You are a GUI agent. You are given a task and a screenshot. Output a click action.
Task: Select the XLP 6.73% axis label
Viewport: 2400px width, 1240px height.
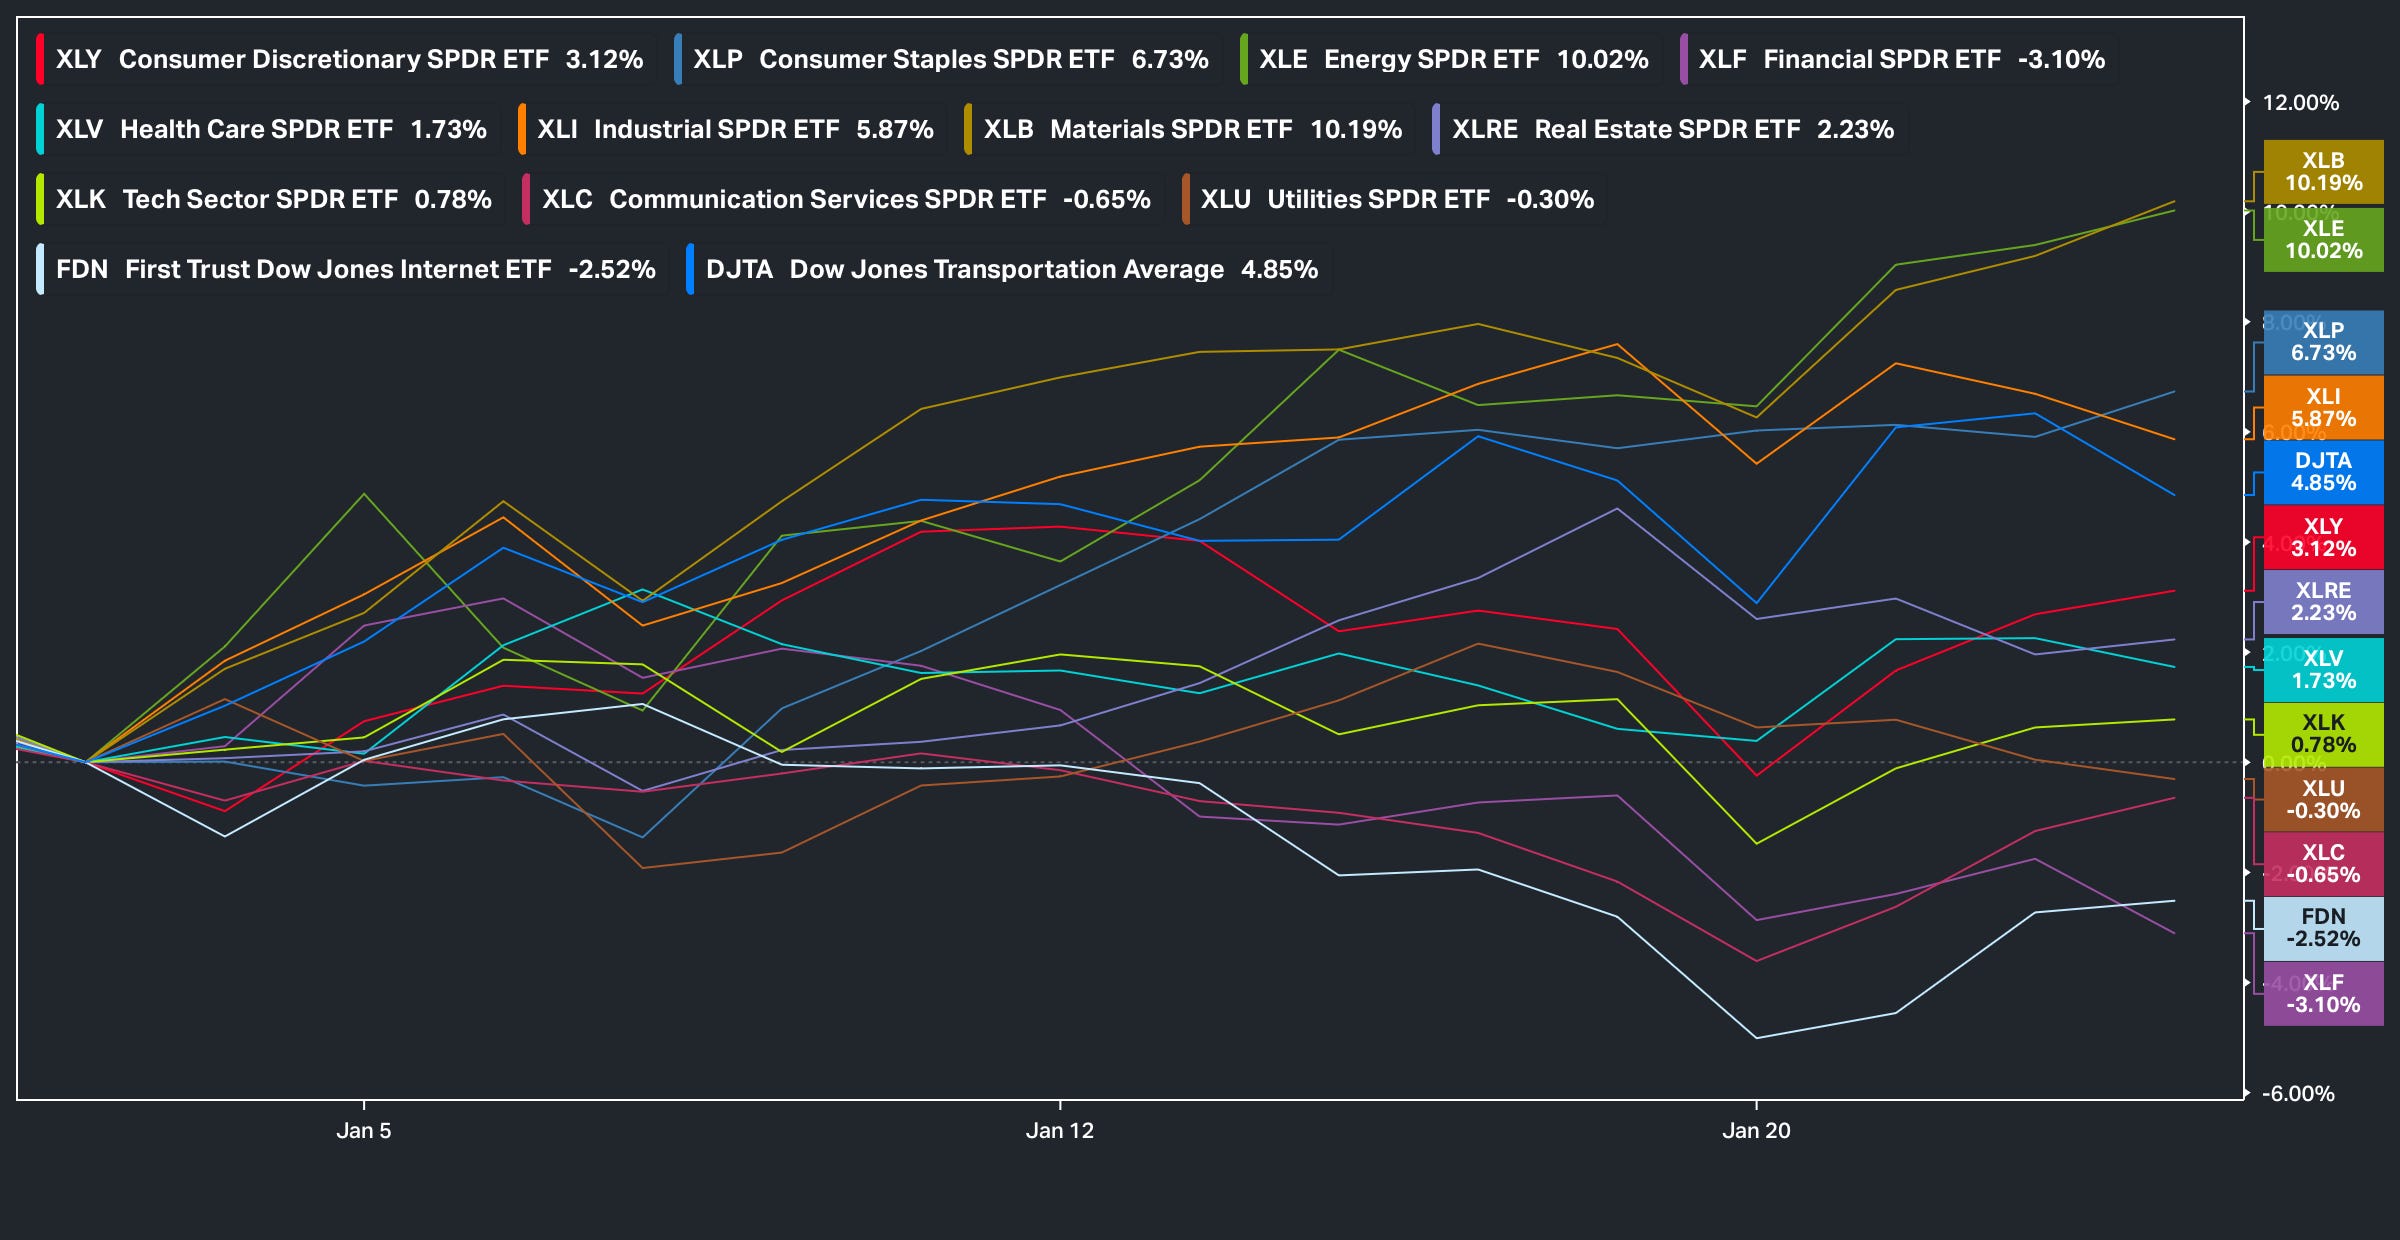[x=2322, y=342]
